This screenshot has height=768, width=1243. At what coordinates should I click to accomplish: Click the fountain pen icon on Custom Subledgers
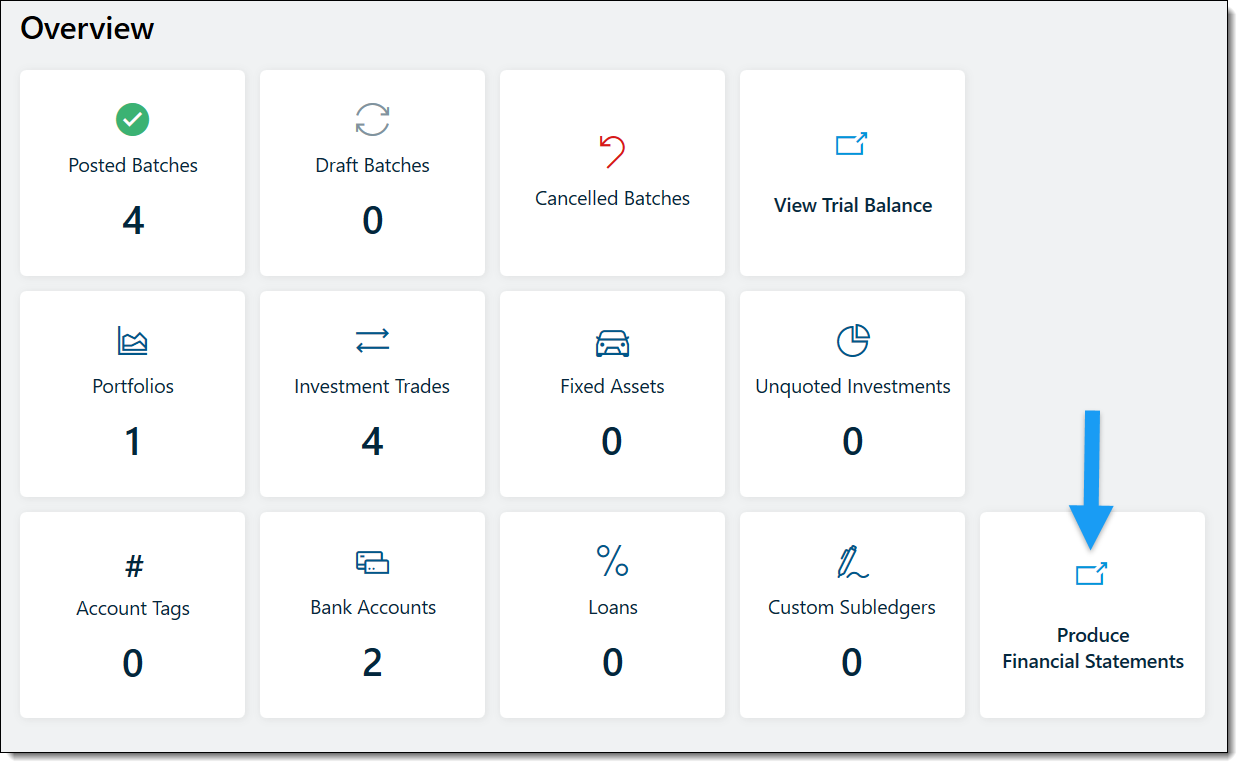click(x=851, y=562)
